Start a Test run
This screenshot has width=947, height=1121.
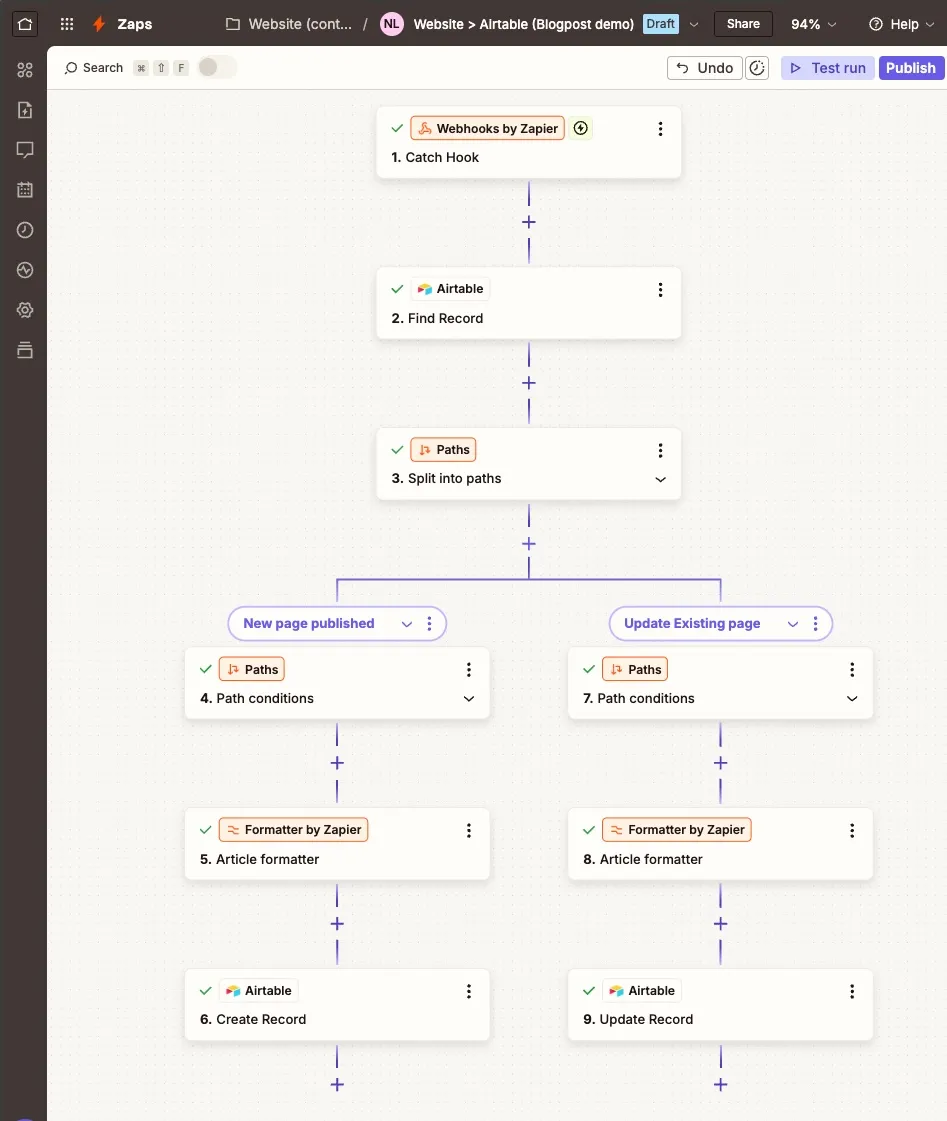pos(827,67)
